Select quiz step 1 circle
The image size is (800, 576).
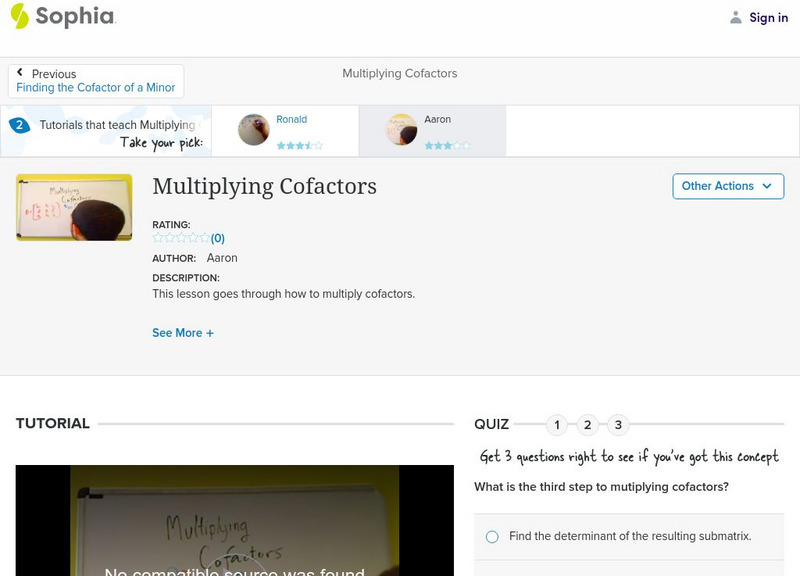point(557,424)
